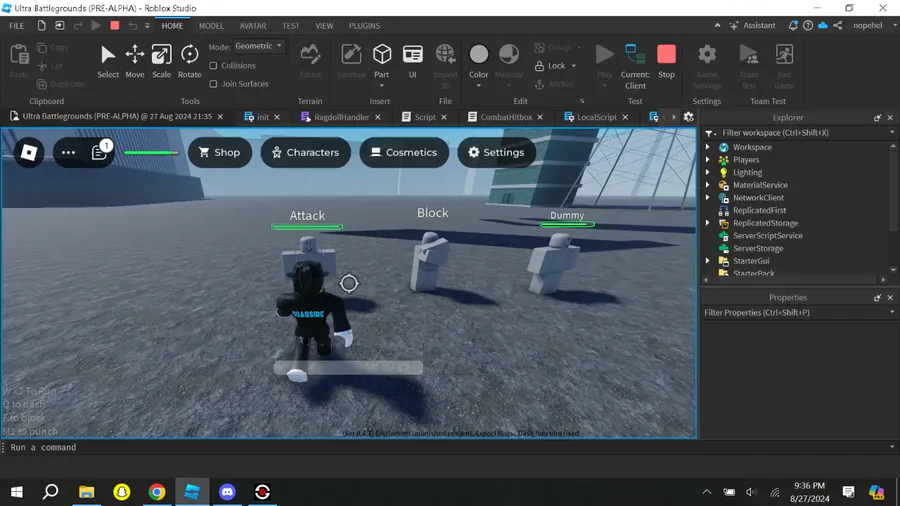Click the share icon in the title ribbon
900x506 pixels.
tap(837, 25)
